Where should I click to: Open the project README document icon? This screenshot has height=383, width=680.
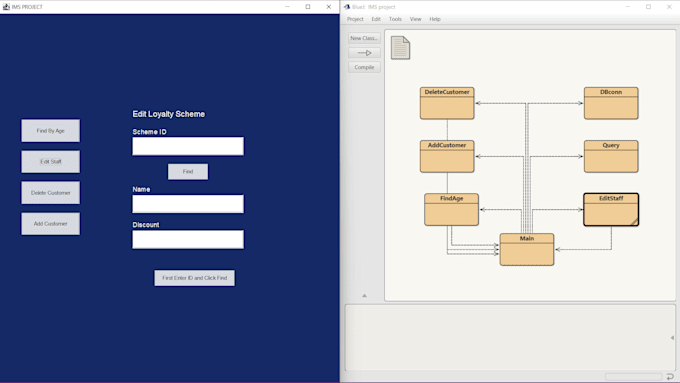(400, 48)
